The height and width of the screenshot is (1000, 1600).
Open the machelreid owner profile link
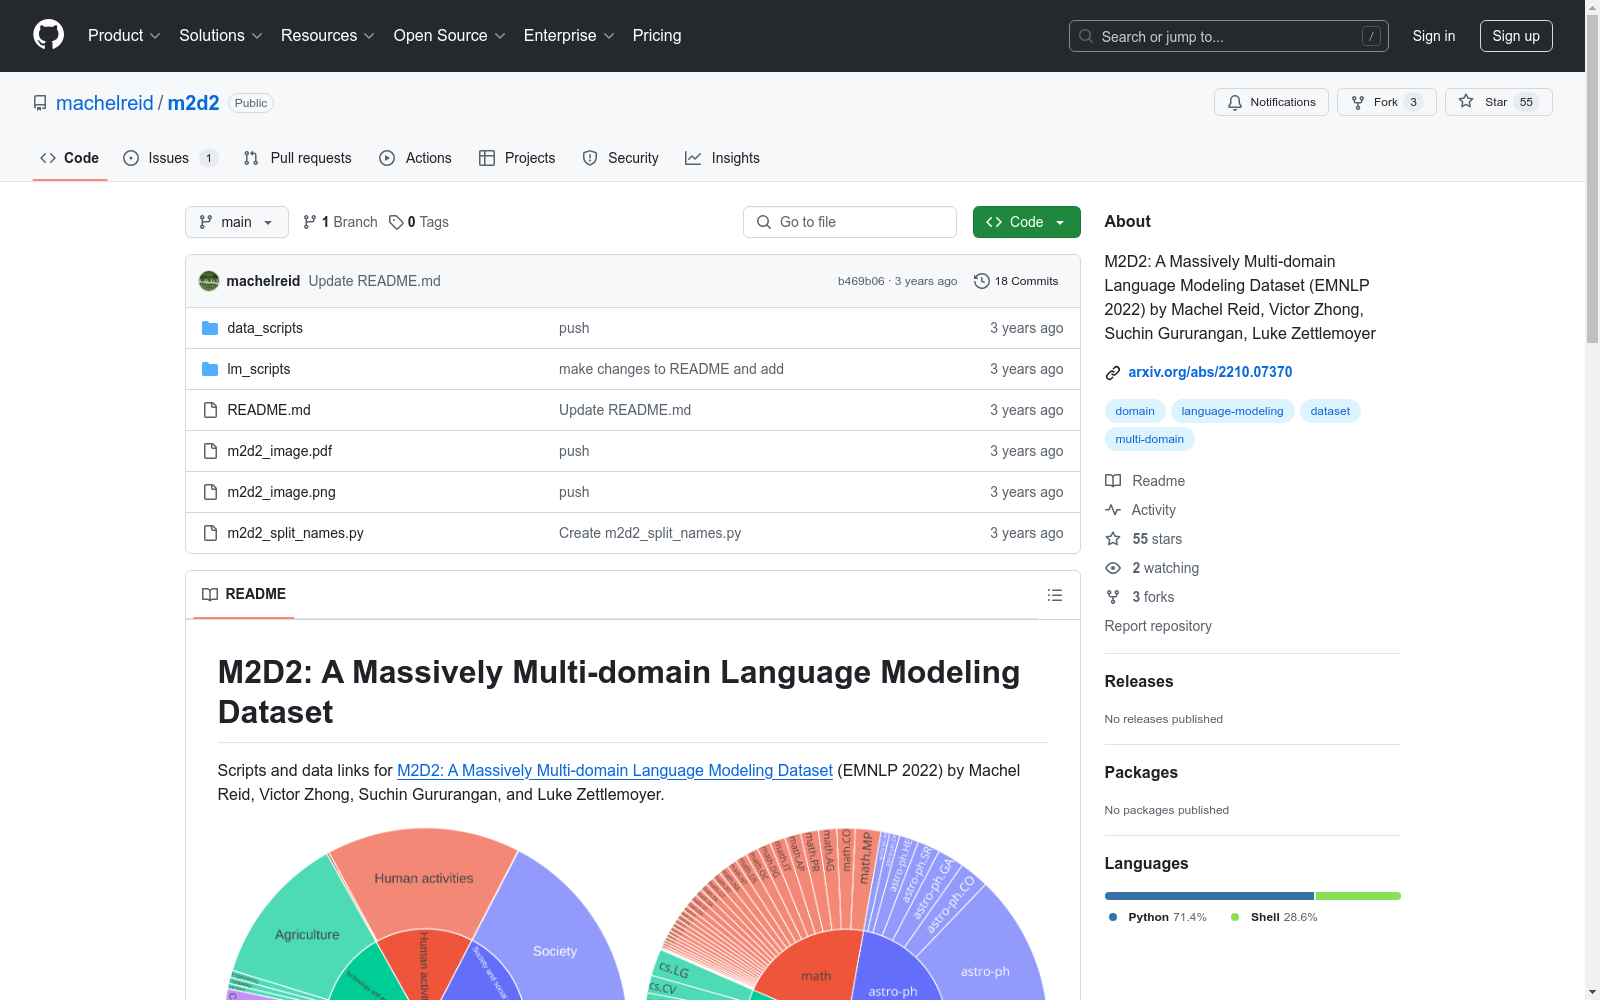(x=105, y=103)
